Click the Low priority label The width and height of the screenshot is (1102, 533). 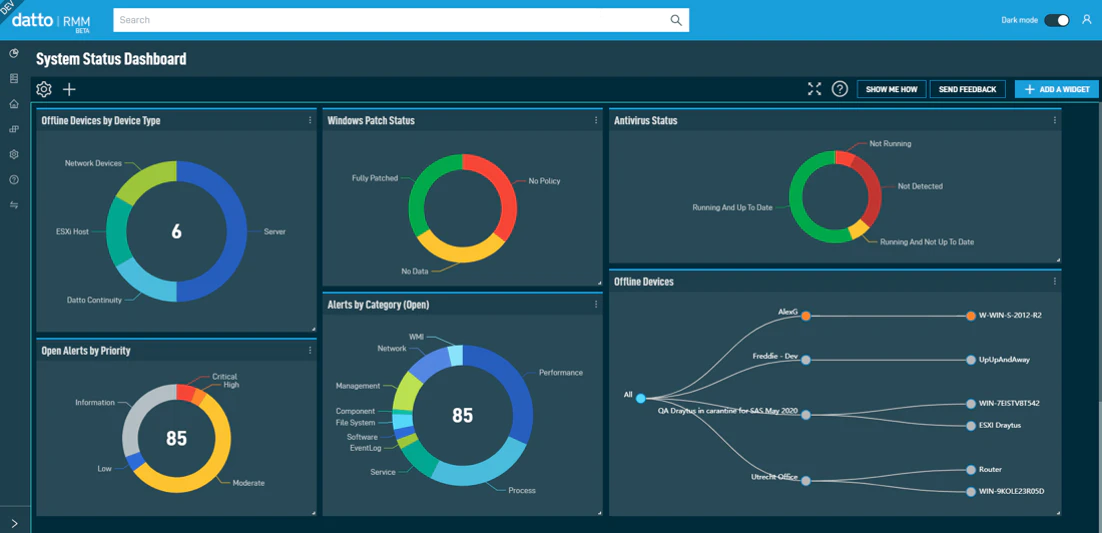(104, 468)
